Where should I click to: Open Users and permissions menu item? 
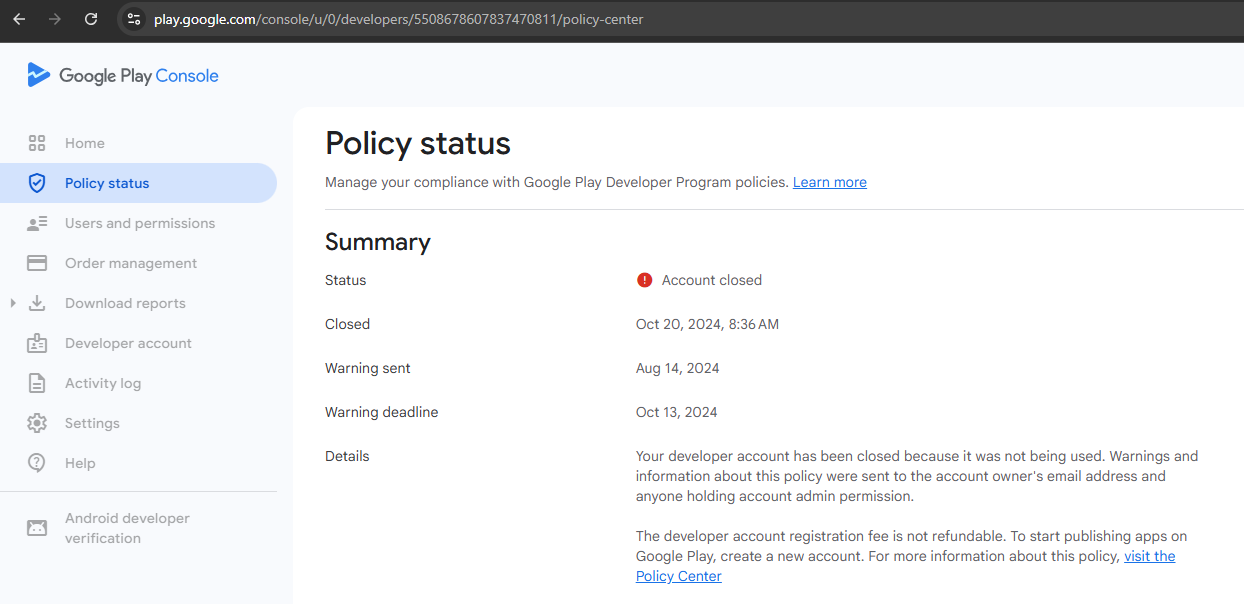tap(140, 223)
